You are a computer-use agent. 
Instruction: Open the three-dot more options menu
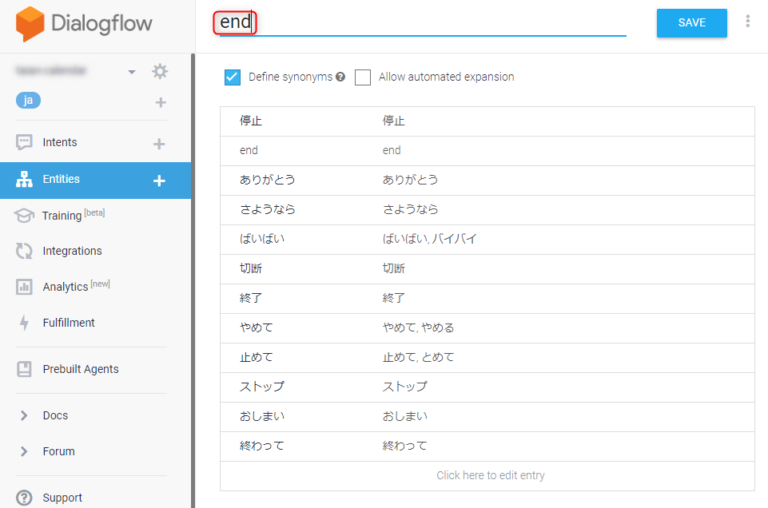point(747,21)
